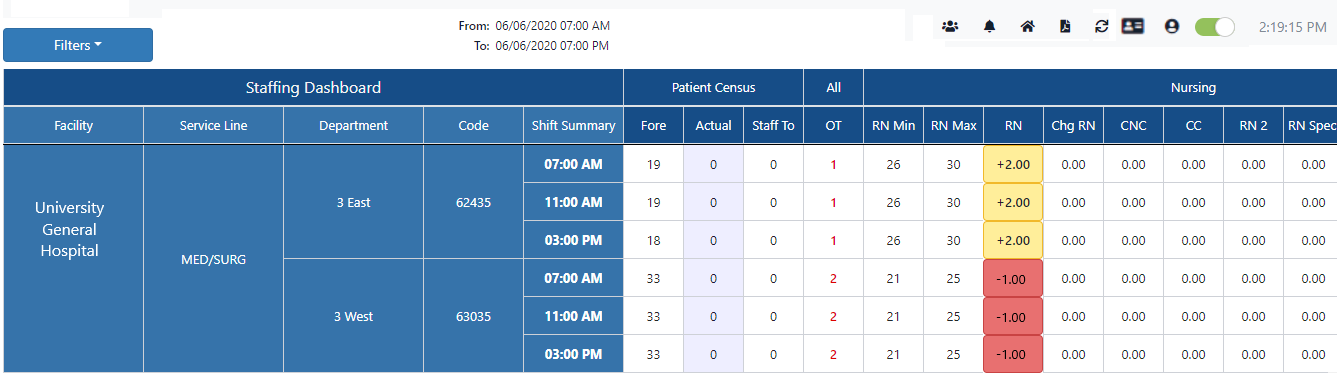
Task: Open the ID card icon
Action: tap(1132, 27)
